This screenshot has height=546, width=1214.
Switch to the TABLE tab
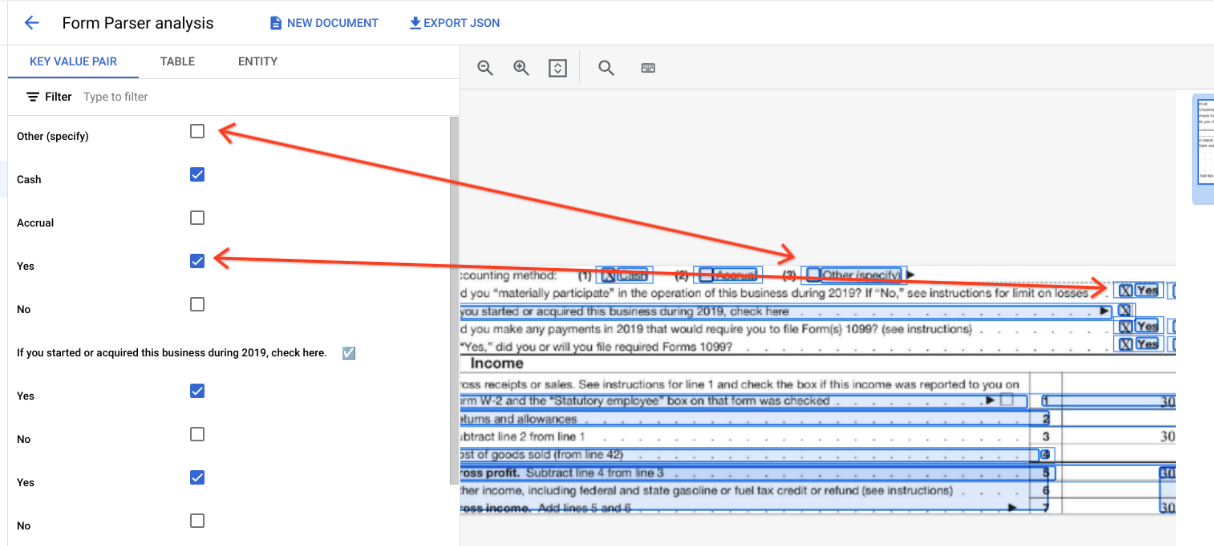tap(177, 61)
